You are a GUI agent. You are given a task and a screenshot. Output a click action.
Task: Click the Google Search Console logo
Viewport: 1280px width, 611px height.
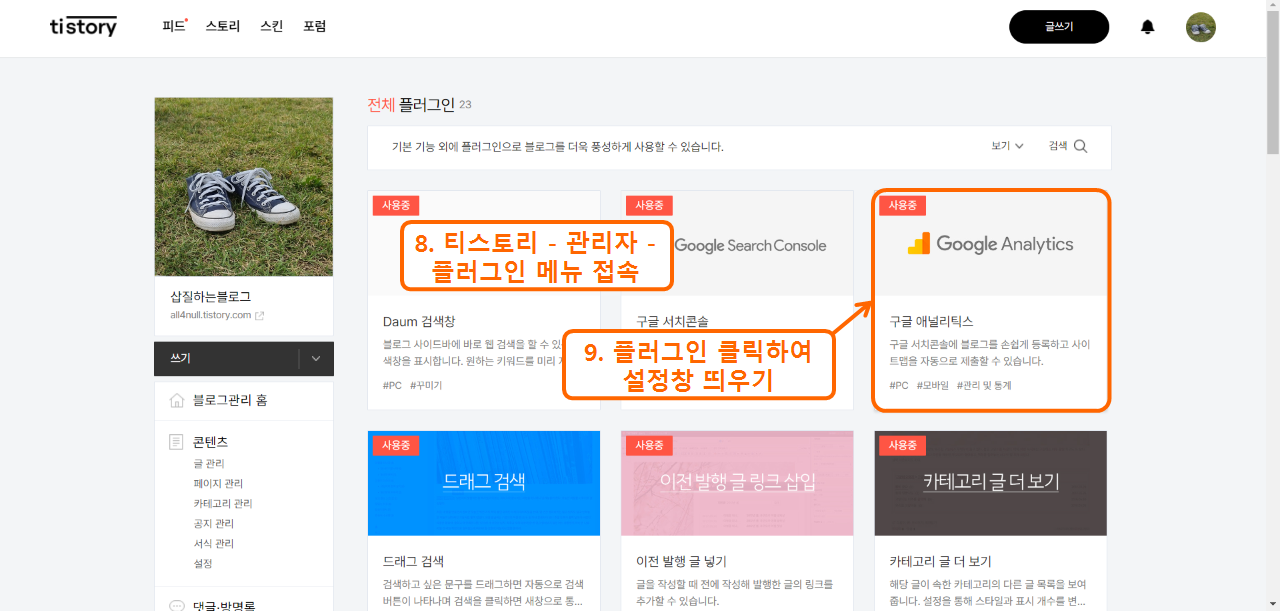click(751, 244)
